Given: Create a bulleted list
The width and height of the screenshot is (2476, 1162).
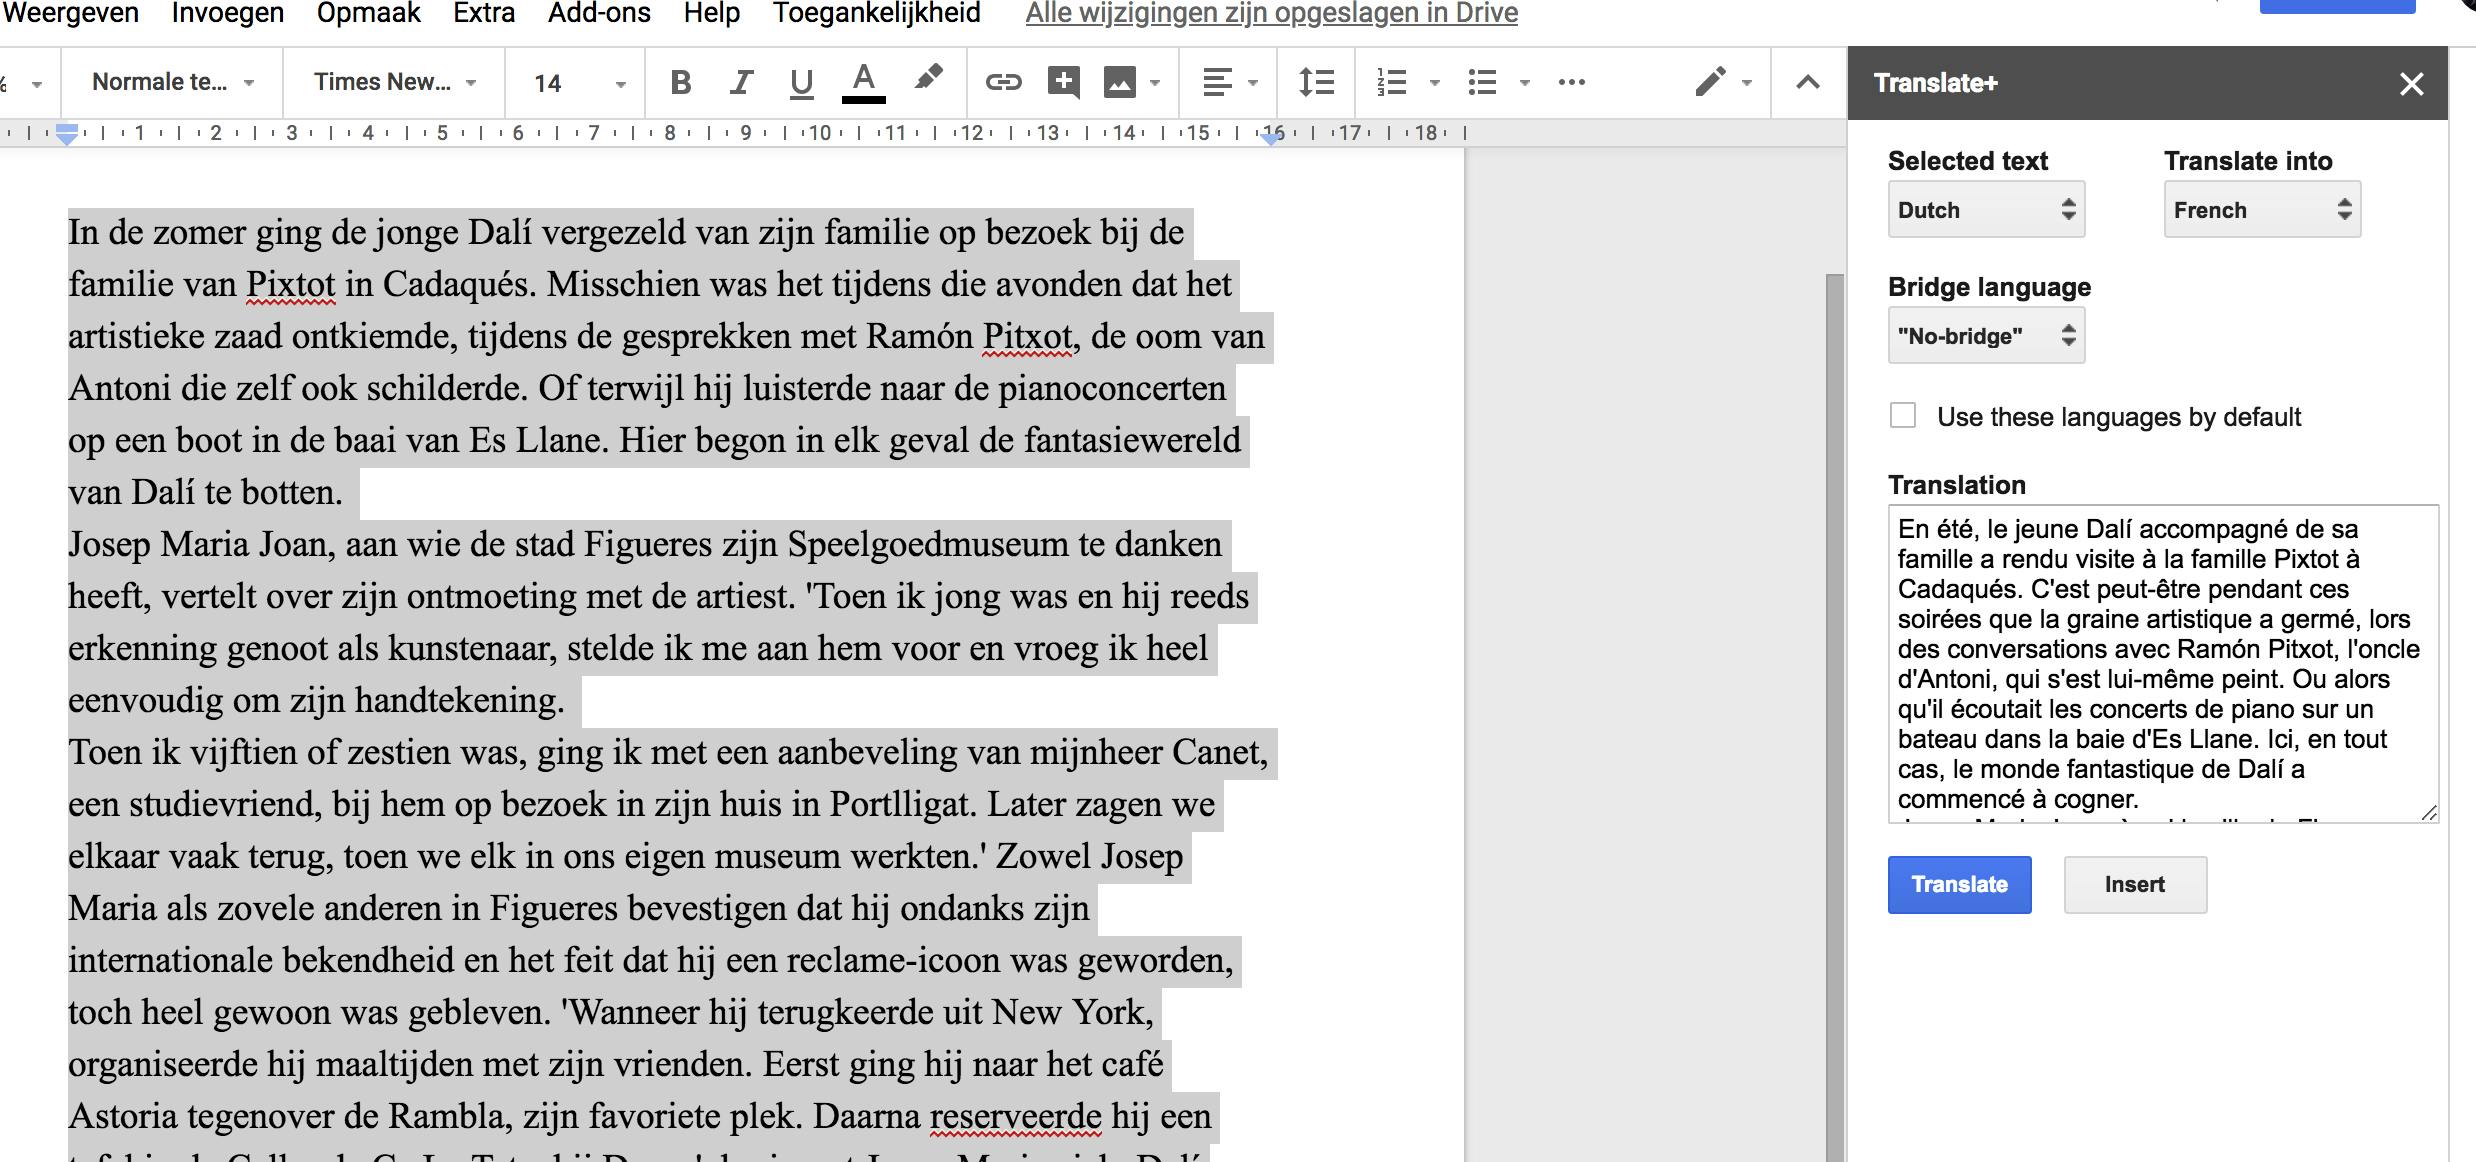Looking at the screenshot, I should tap(1482, 83).
